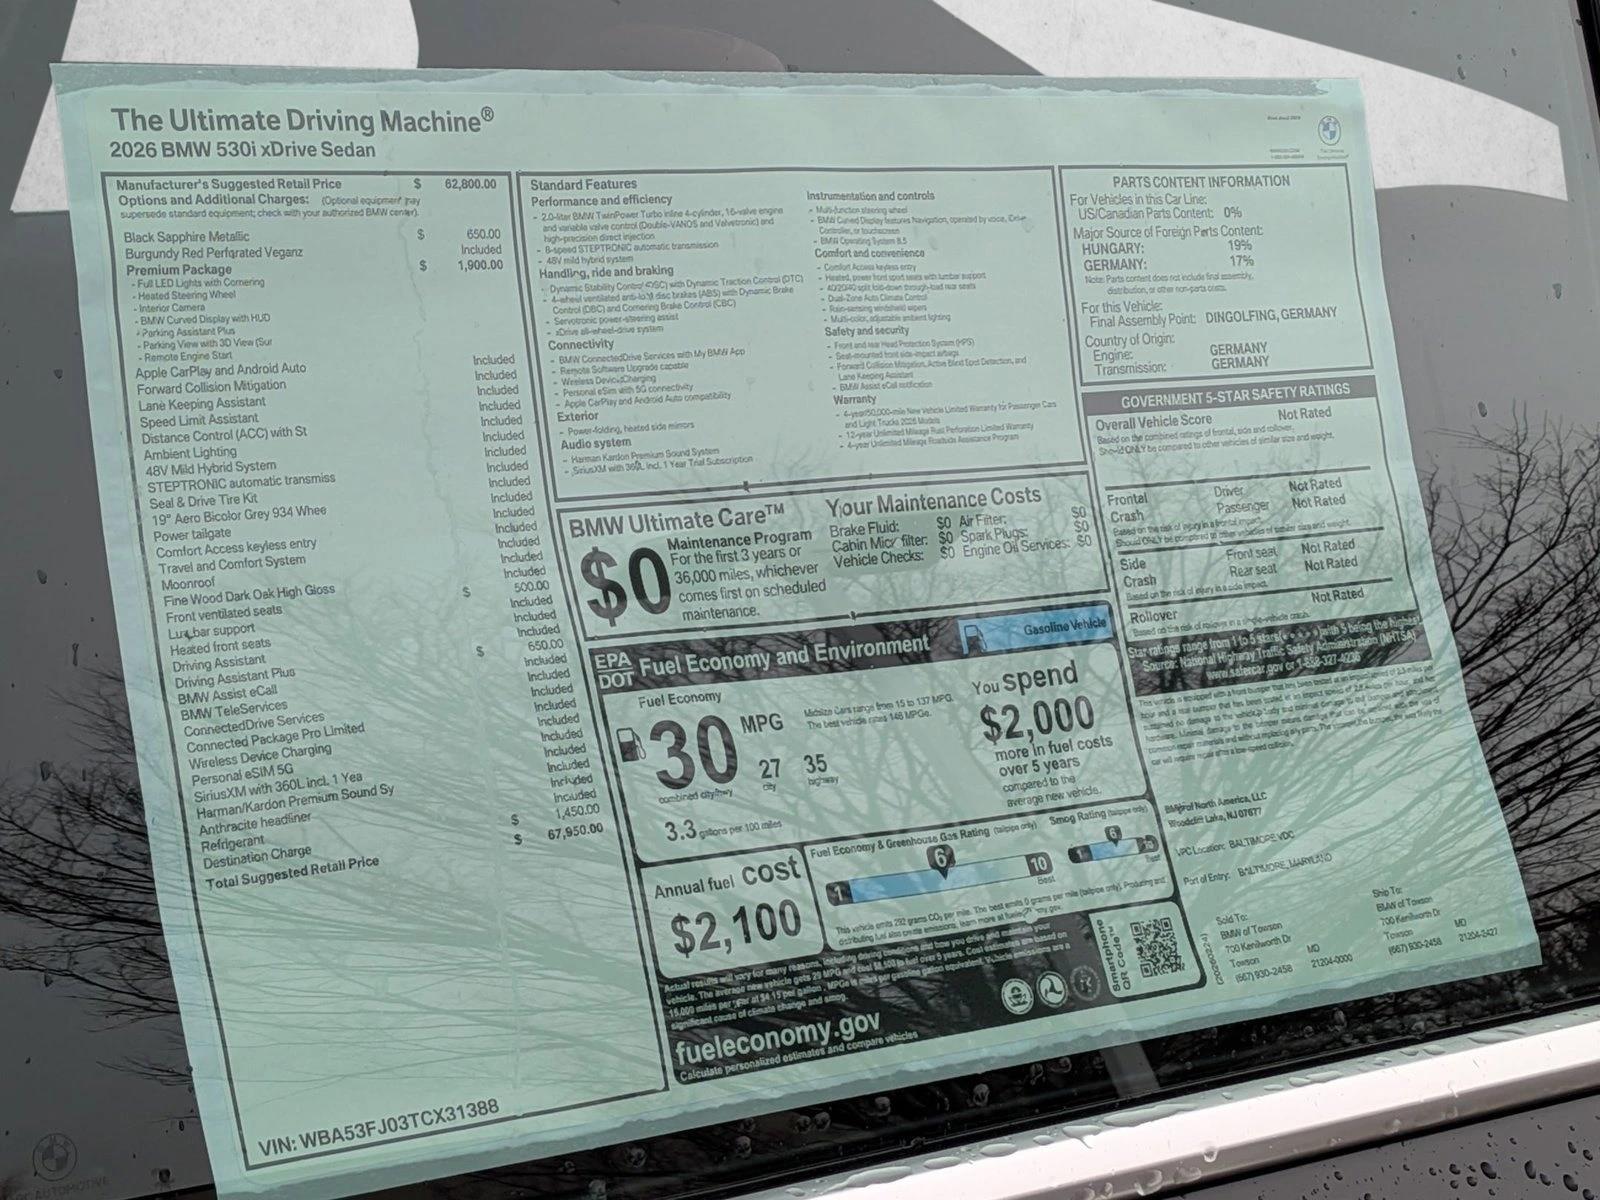Click the "Rollover" rating label
This screenshot has height=1200, width=1600.
coord(1152,616)
